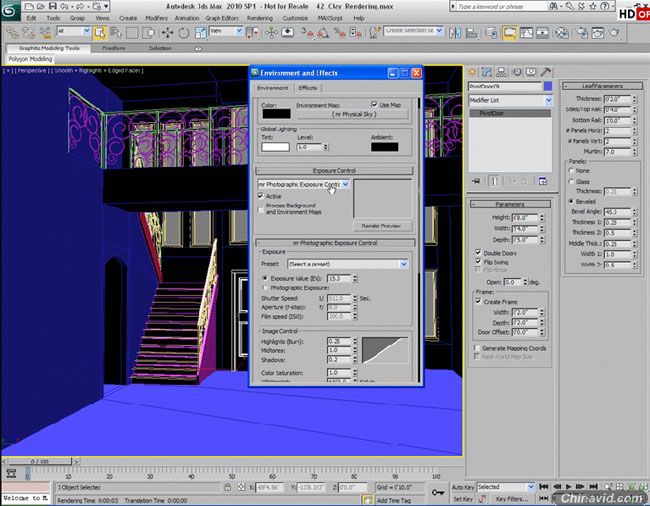This screenshot has width=650, height=506.
Task: Expand the mr Photographic Exposure Control dropdown
Action: [345, 184]
